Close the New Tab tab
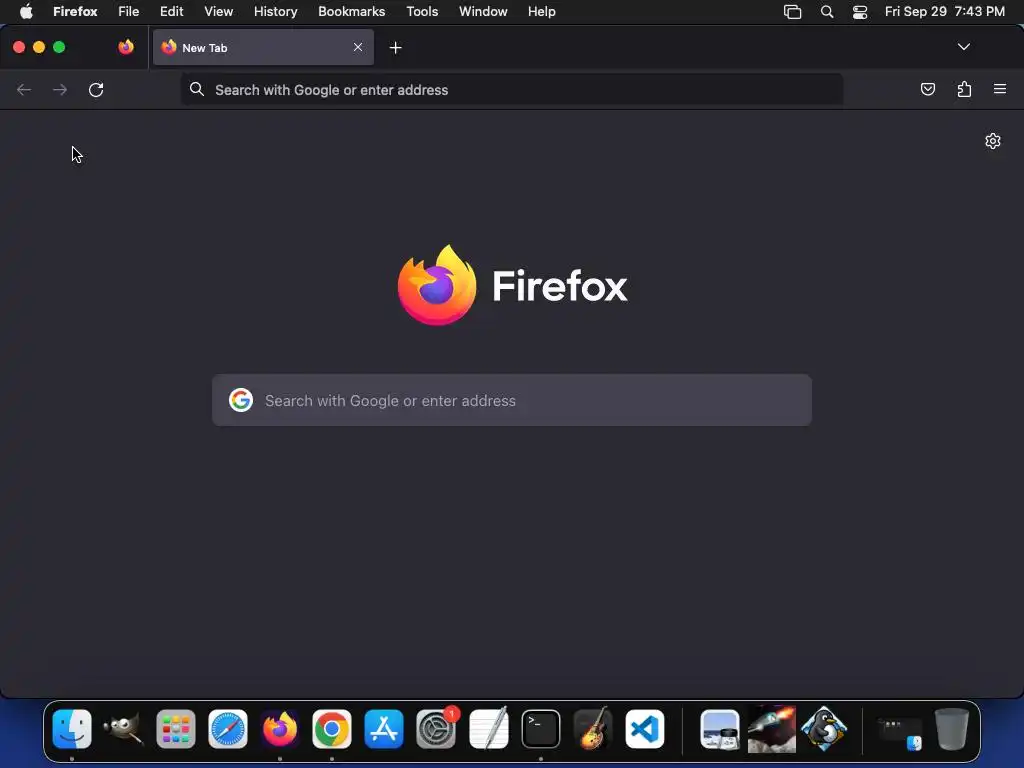This screenshot has height=768, width=1024. point(358,47)
